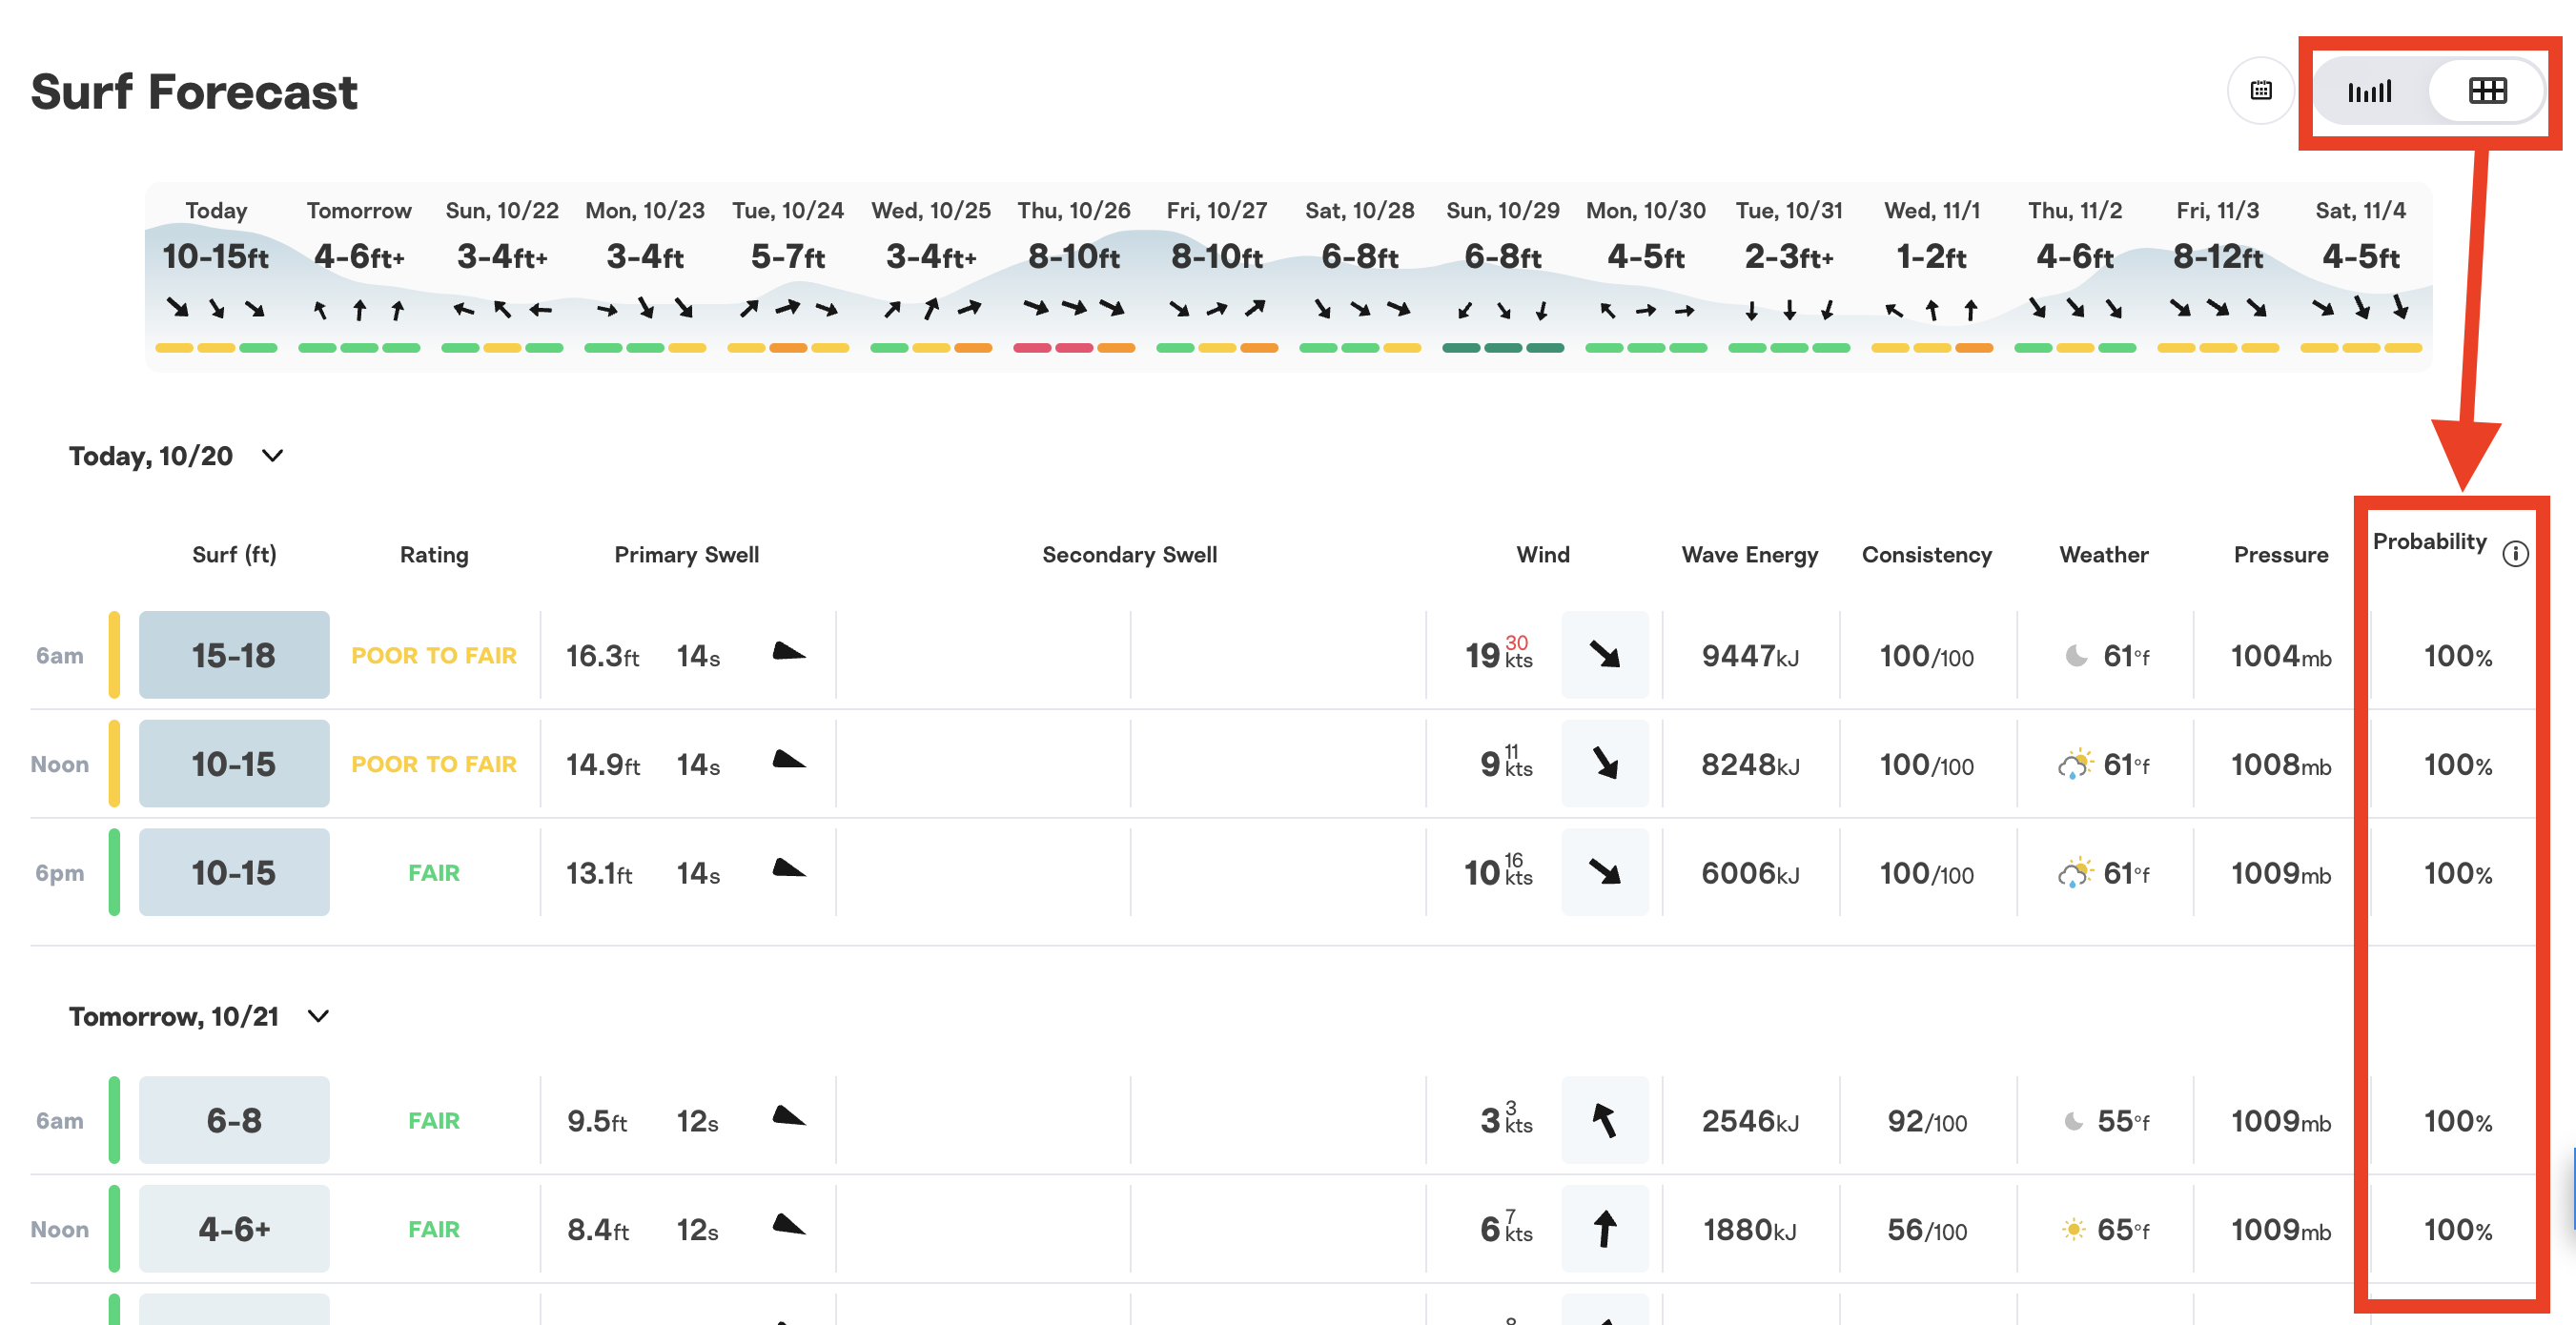Click wind direction arrow for Today Noon

click(1605, 764)
